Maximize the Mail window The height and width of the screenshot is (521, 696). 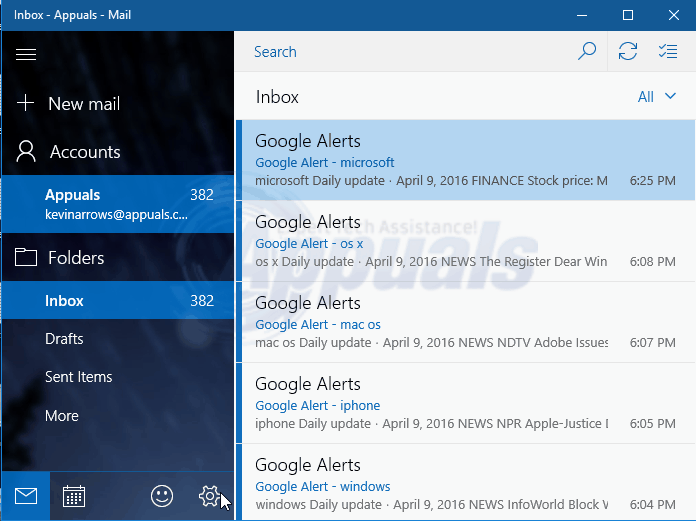[x=628, y=15]
